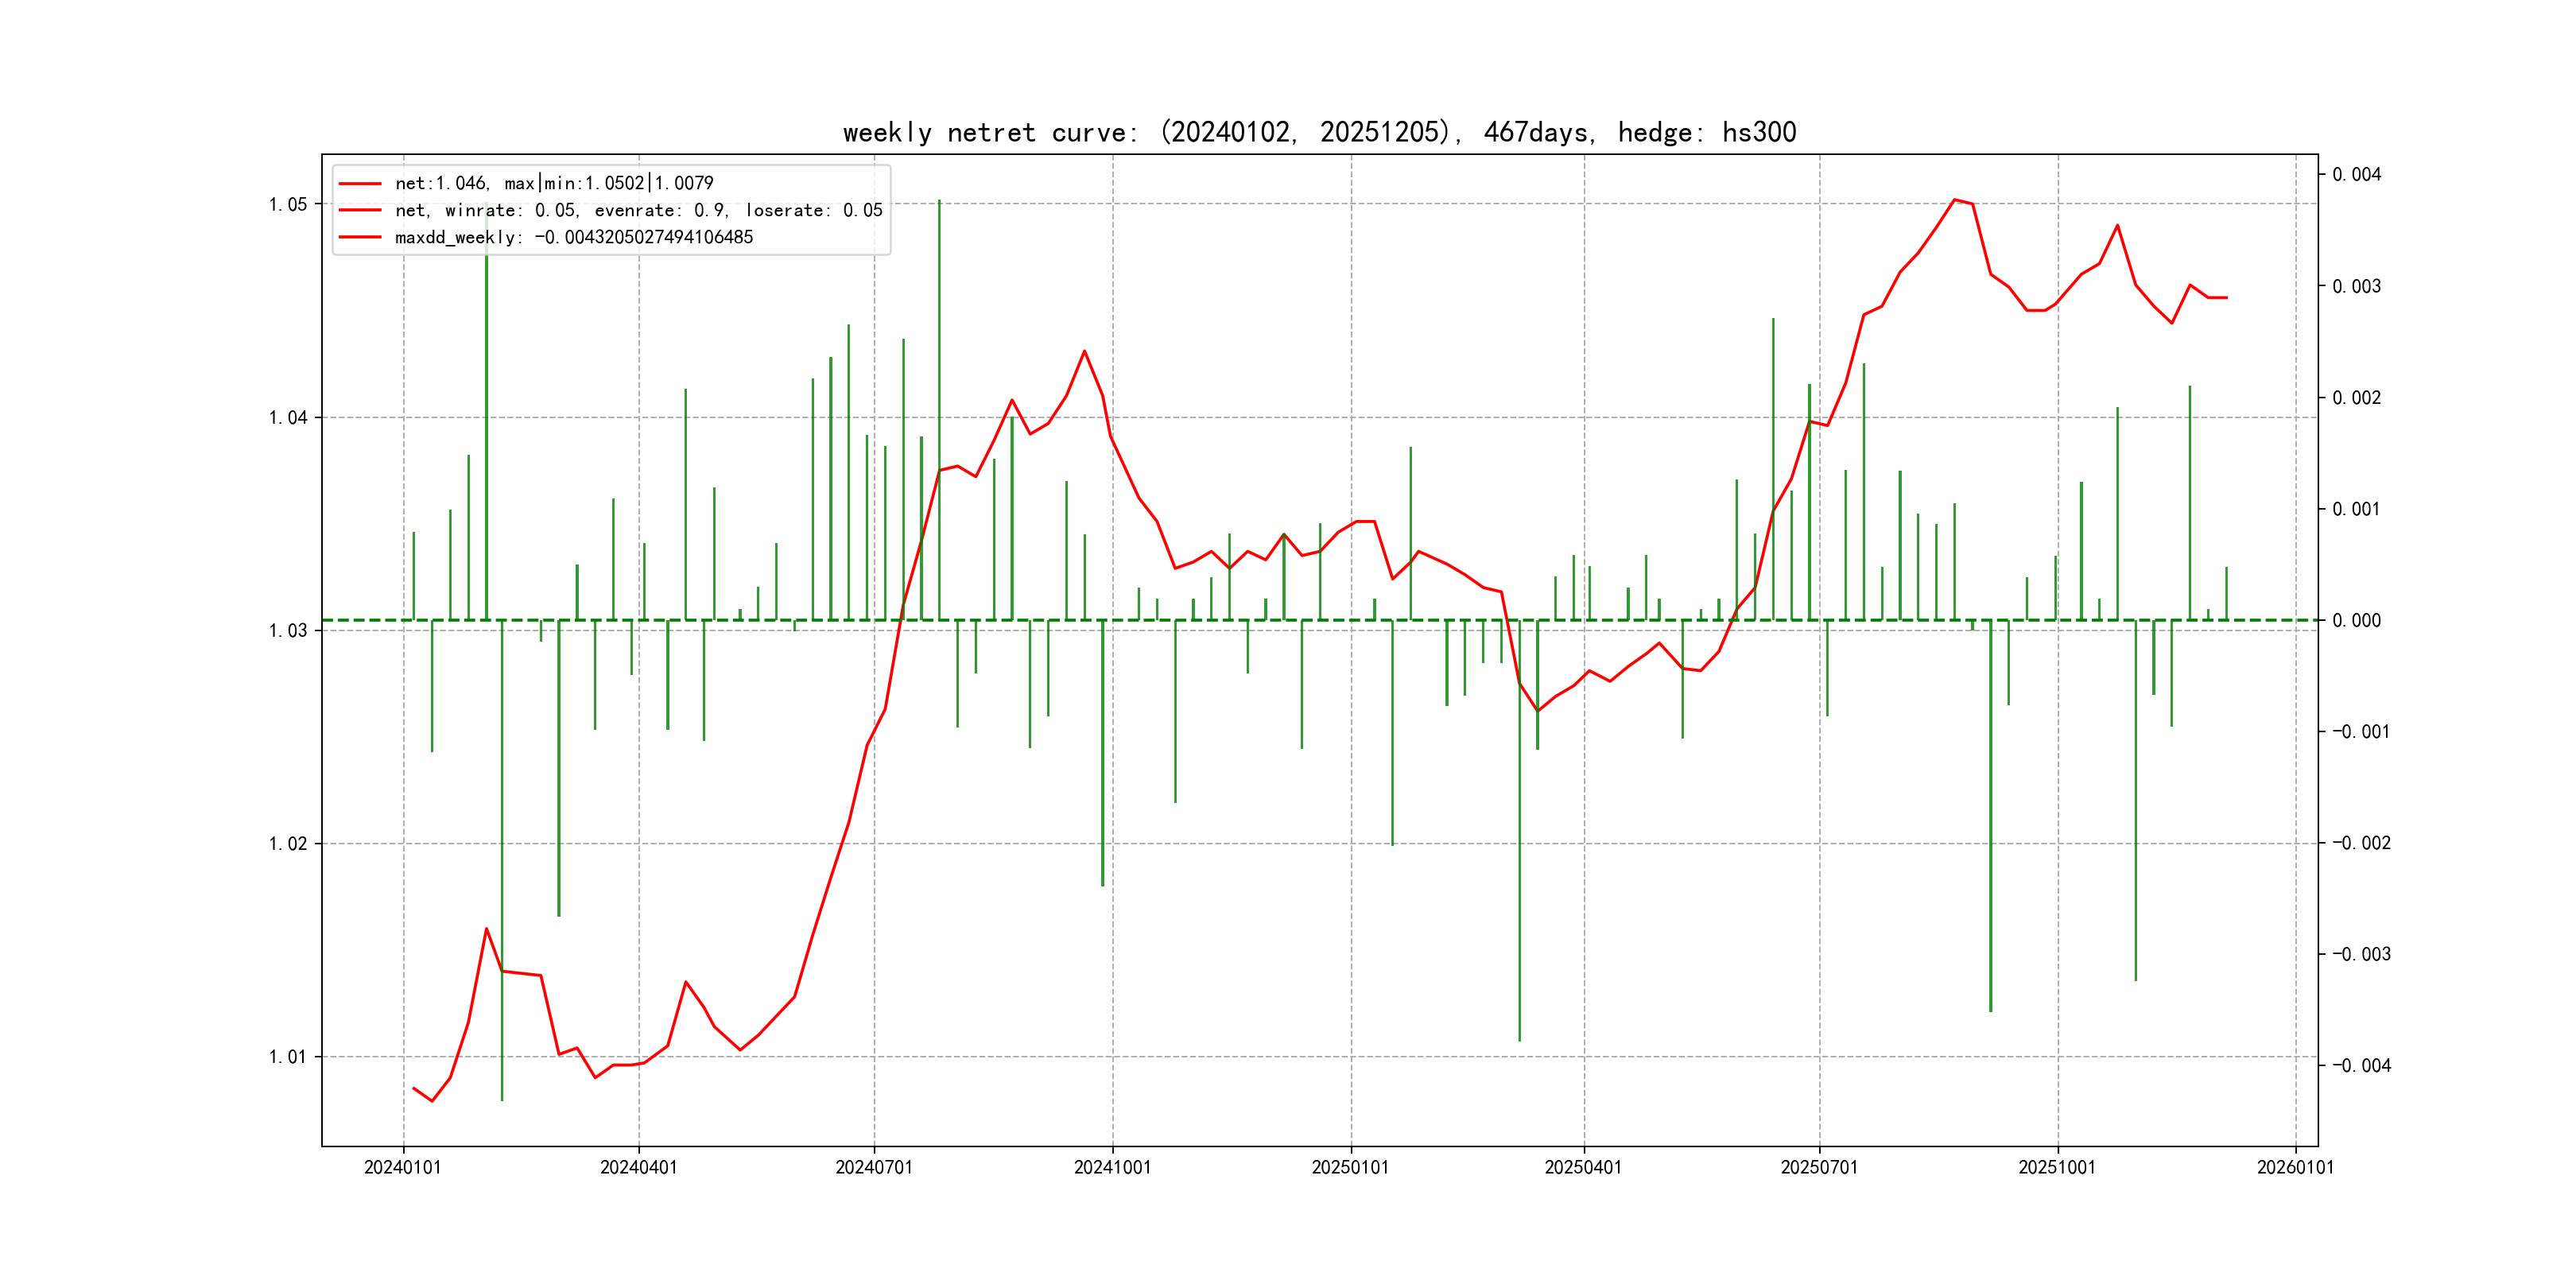Click the 20250101 x-axis date label
The width and height of the screenshot is (2576, 1288).
click(x=1350, y=1168)
